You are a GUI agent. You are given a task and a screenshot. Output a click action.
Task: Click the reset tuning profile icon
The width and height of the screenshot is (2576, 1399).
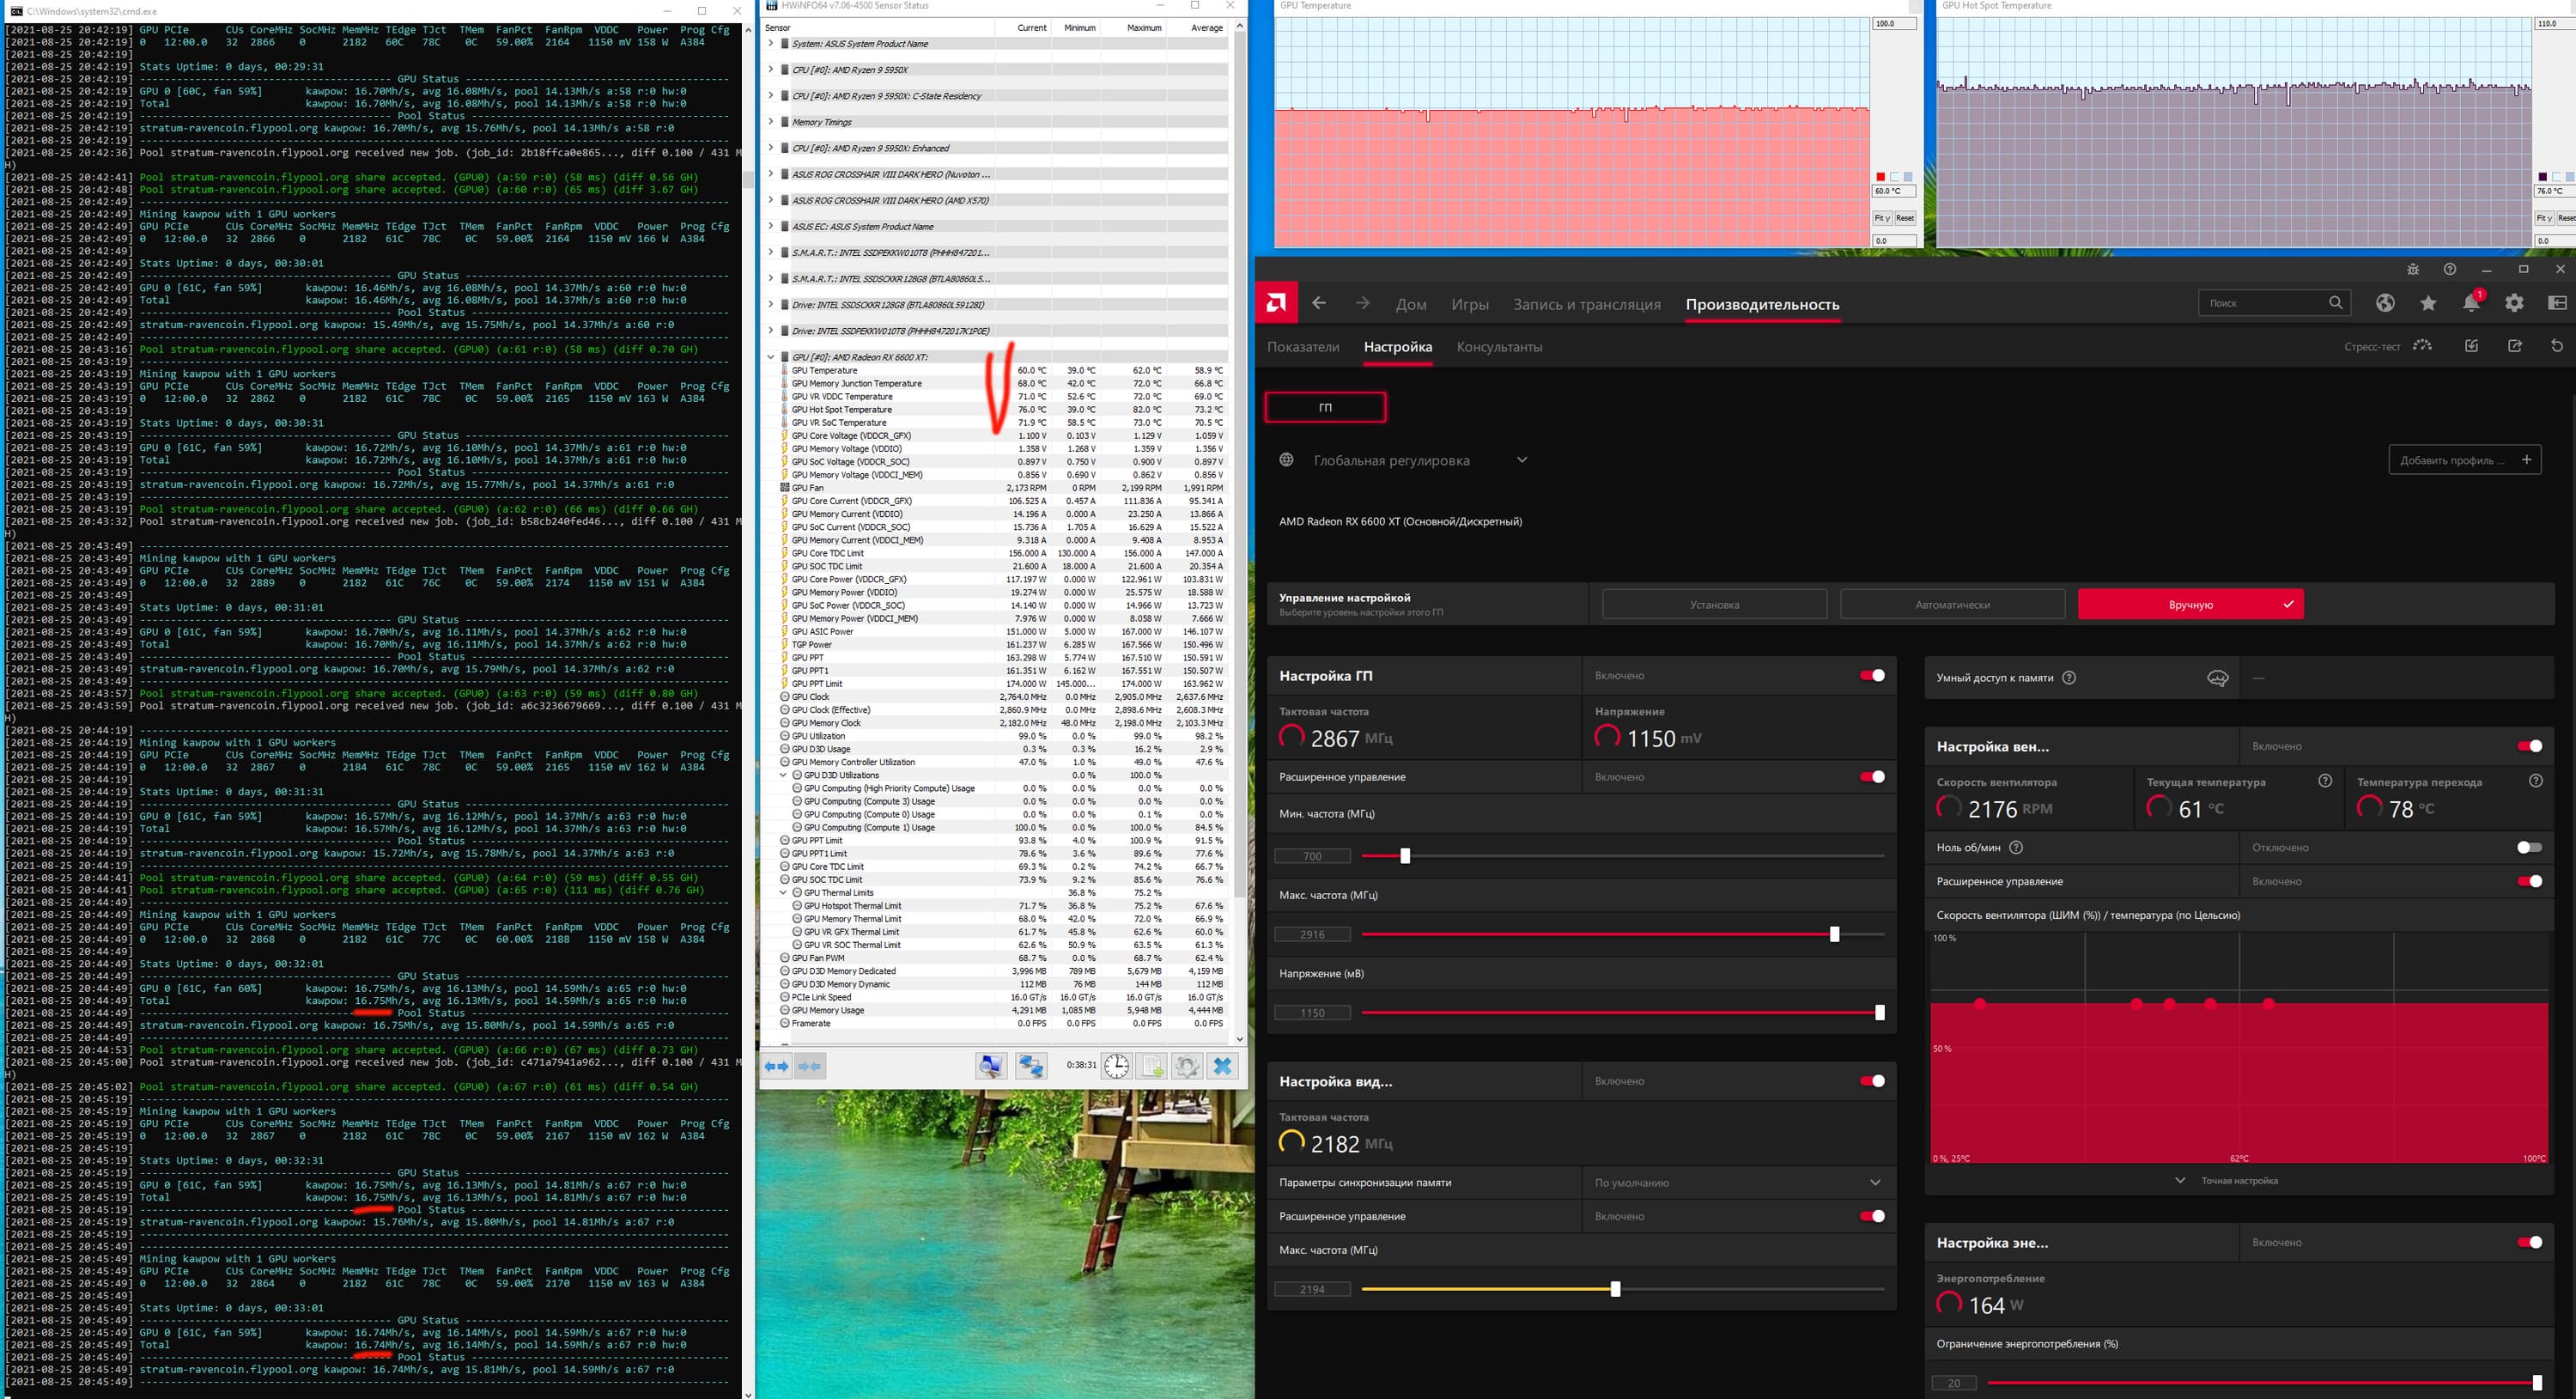point(2557,346)
